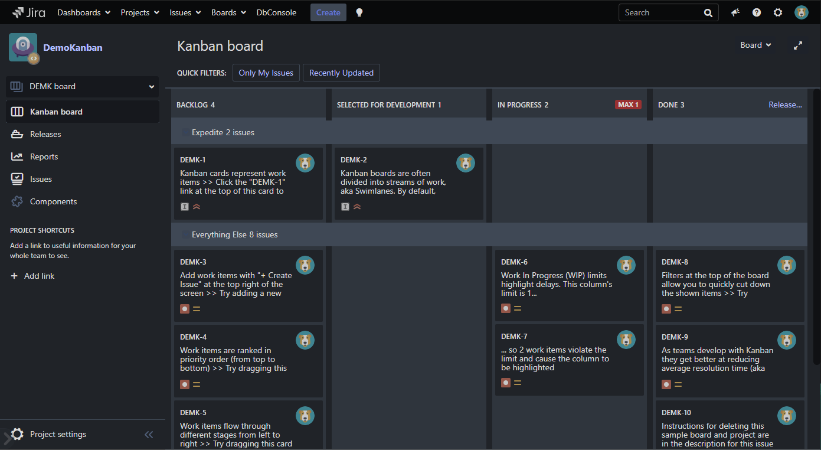
Task: Click the Jira logo
Action: [x=28, y=13]
